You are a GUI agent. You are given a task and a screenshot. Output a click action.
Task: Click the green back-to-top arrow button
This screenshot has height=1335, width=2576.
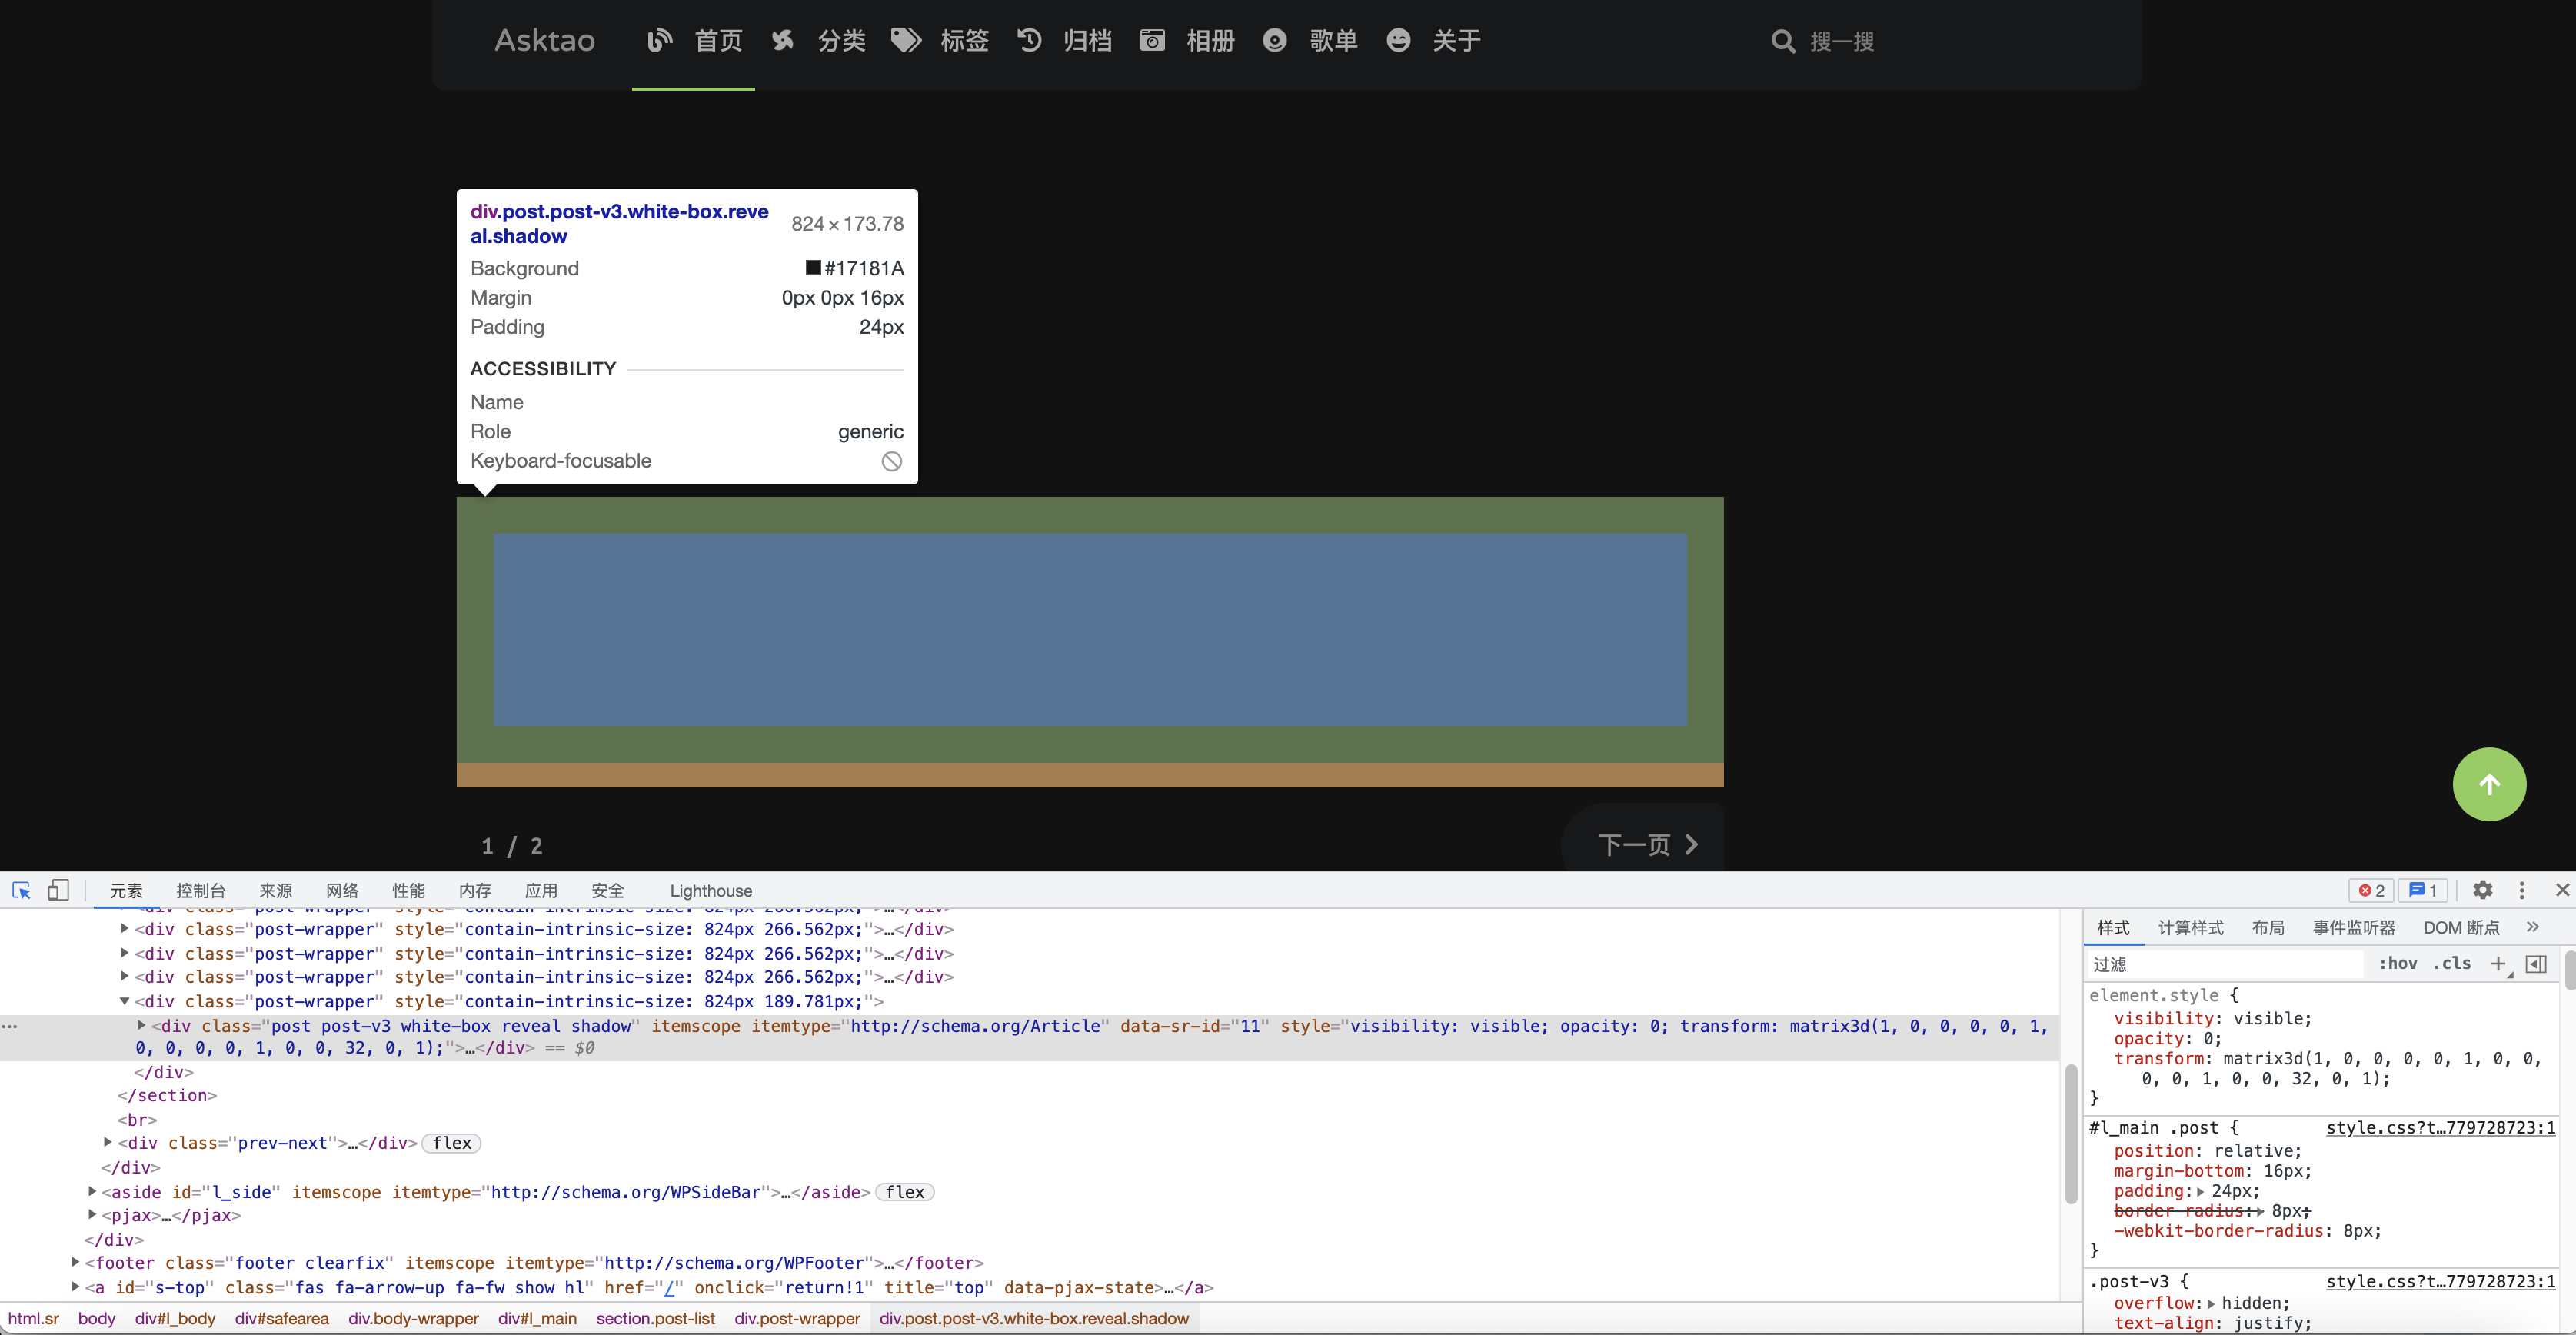2489,784
